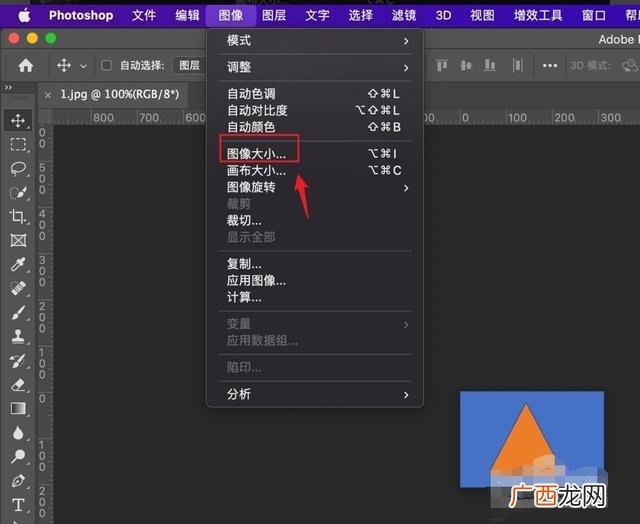Select the Eyedropper tool

[18, 264]
